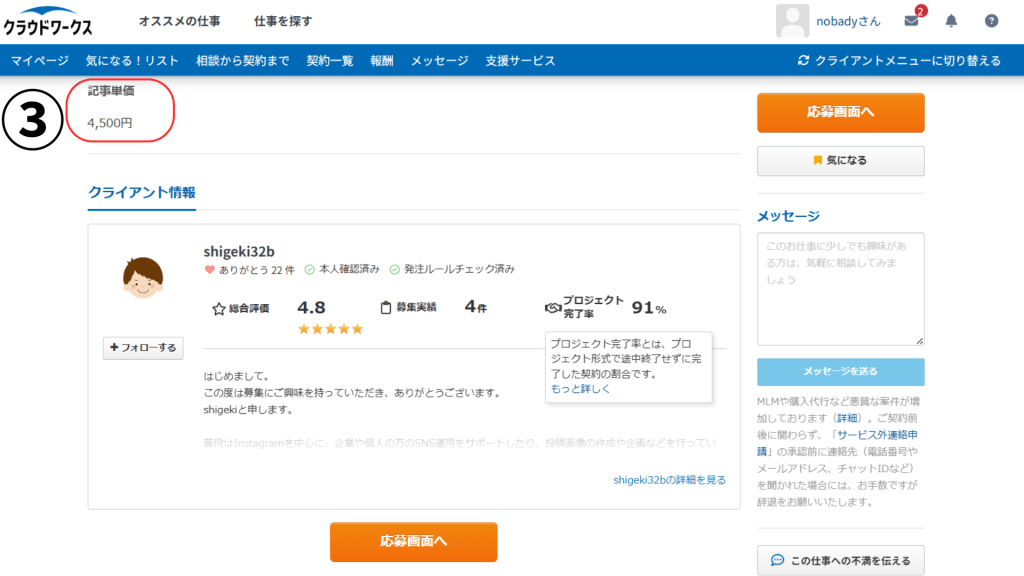Expand the nobadyさん account menu
This screenshot has height=576, width=1024.
[x=849, y=21]
